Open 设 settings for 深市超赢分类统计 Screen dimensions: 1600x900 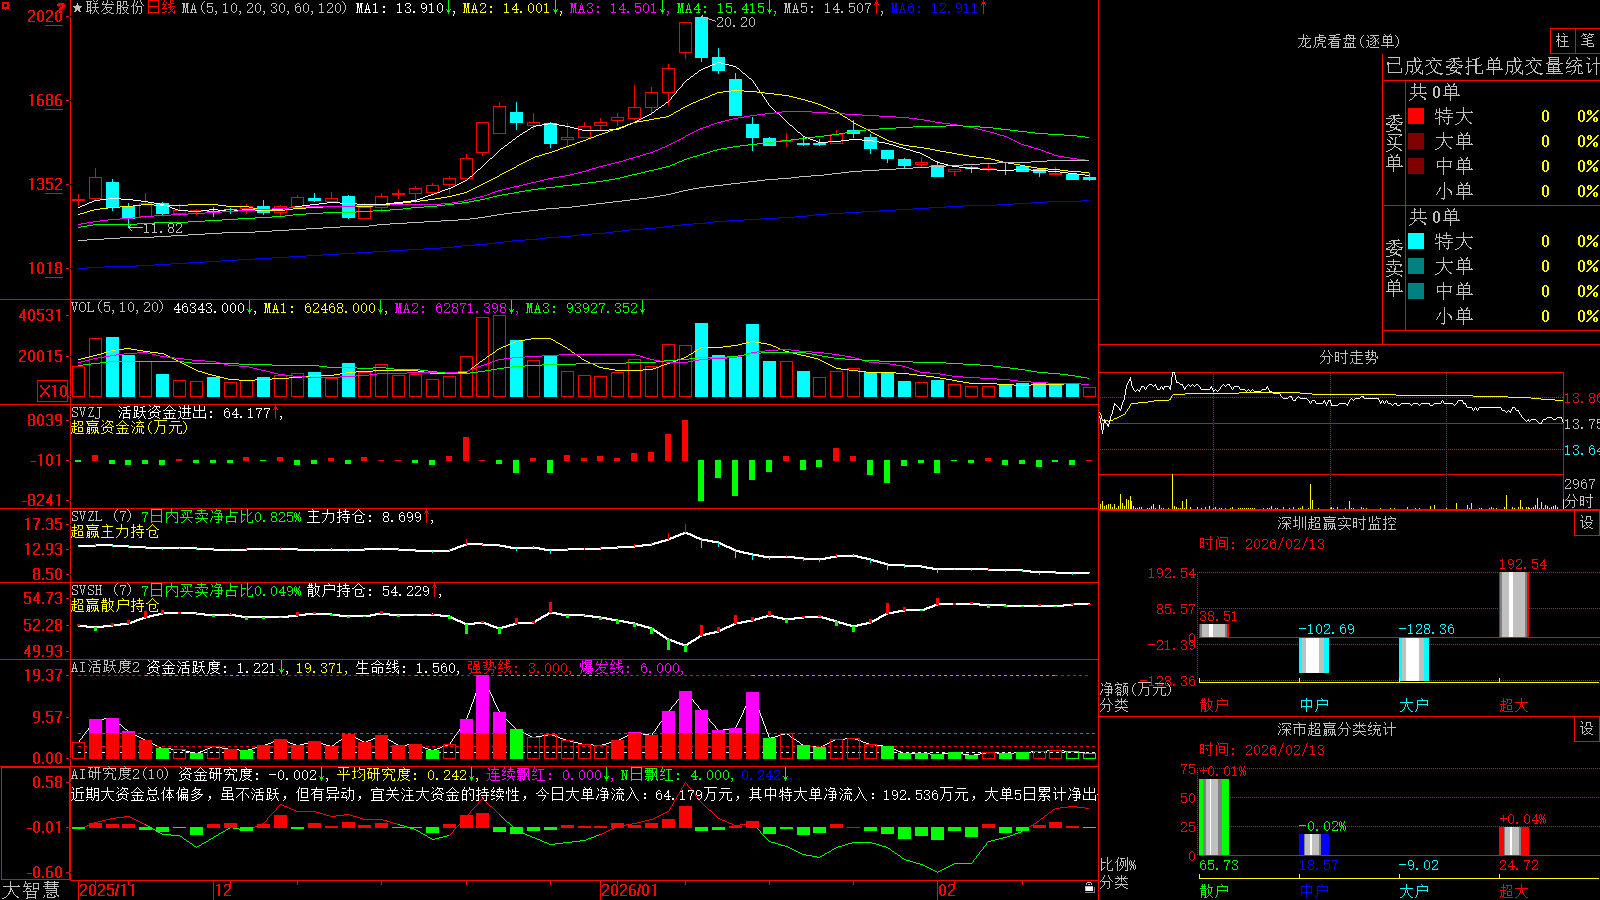click(1587, 729)
